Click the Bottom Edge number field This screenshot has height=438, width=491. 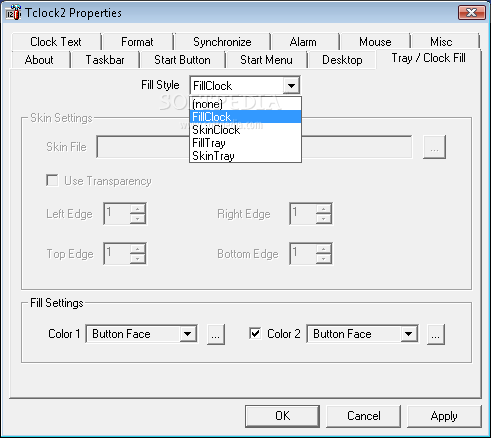tap(303, 254)
